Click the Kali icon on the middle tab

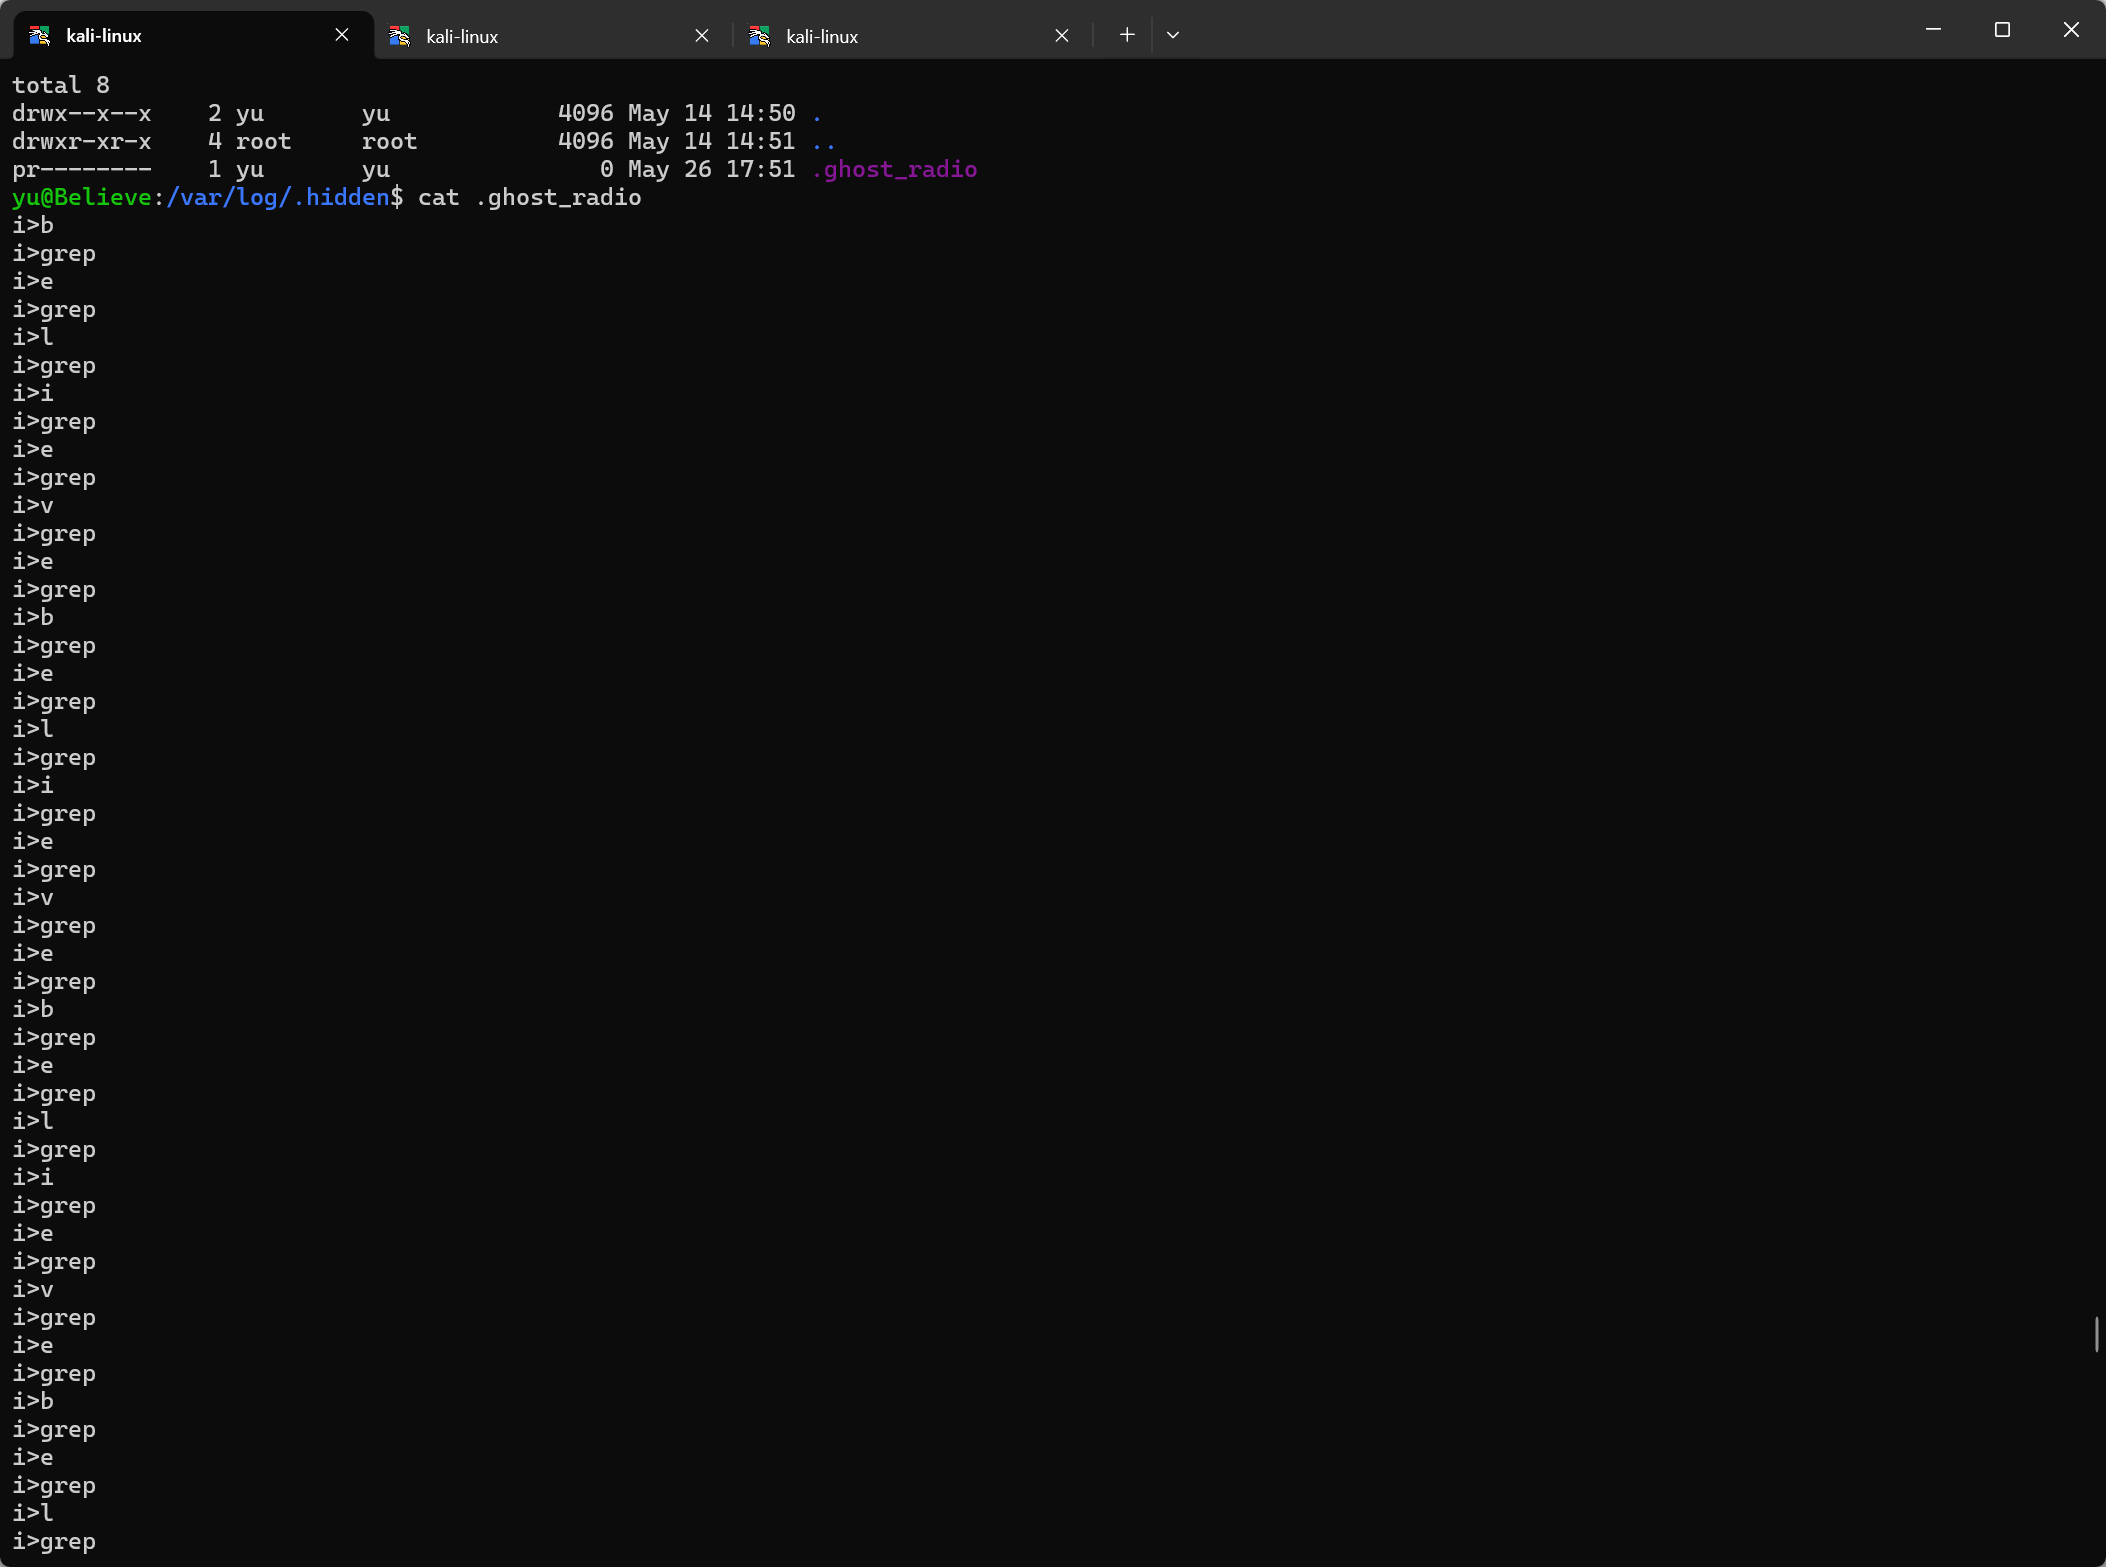click(400, 36)
